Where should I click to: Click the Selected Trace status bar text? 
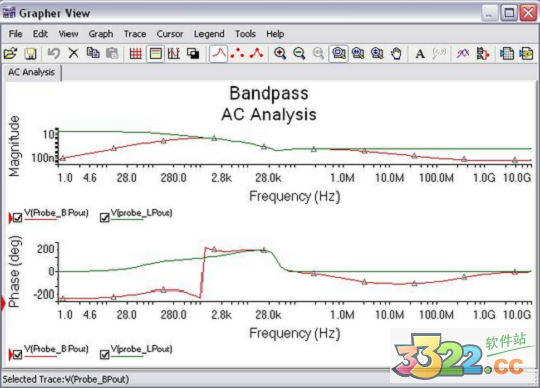(x=66, y=379)
